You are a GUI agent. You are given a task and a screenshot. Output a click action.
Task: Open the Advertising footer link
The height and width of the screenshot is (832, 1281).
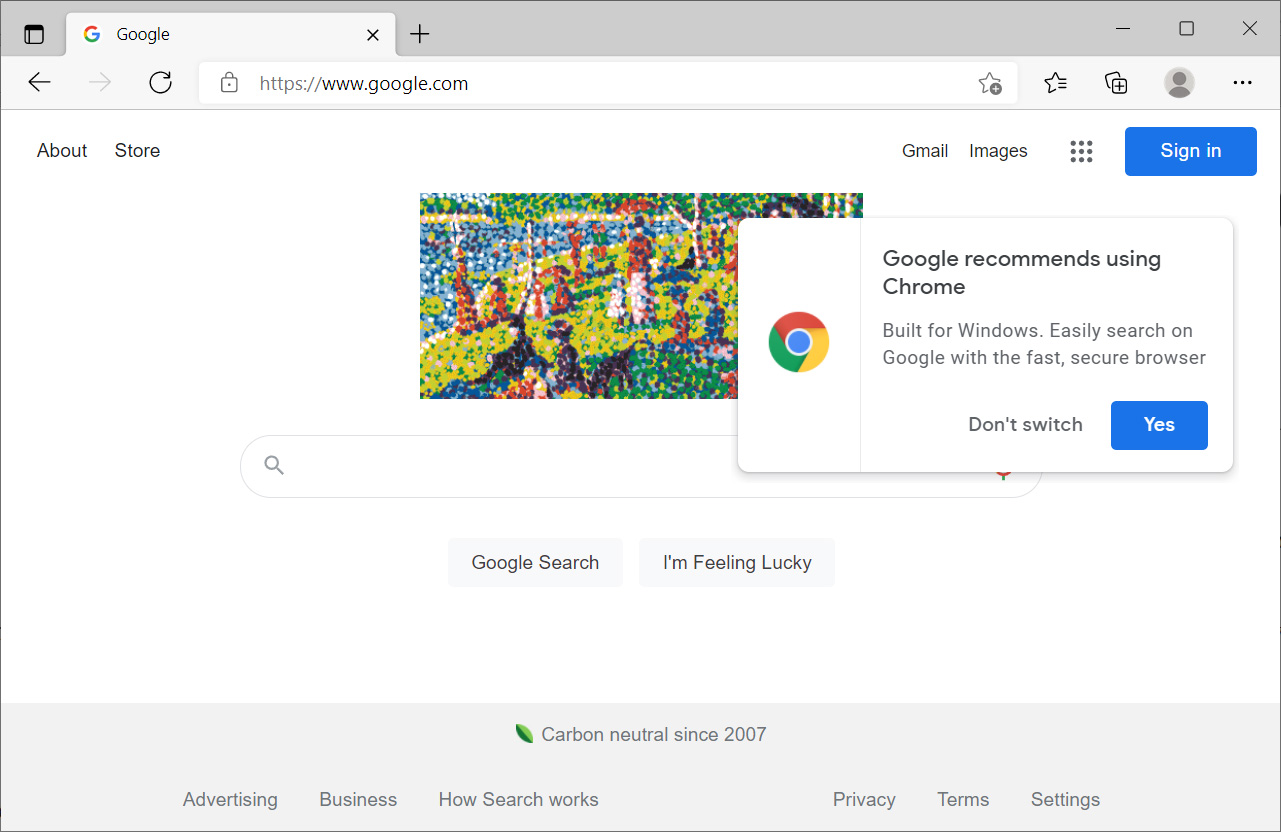point(230,800)
